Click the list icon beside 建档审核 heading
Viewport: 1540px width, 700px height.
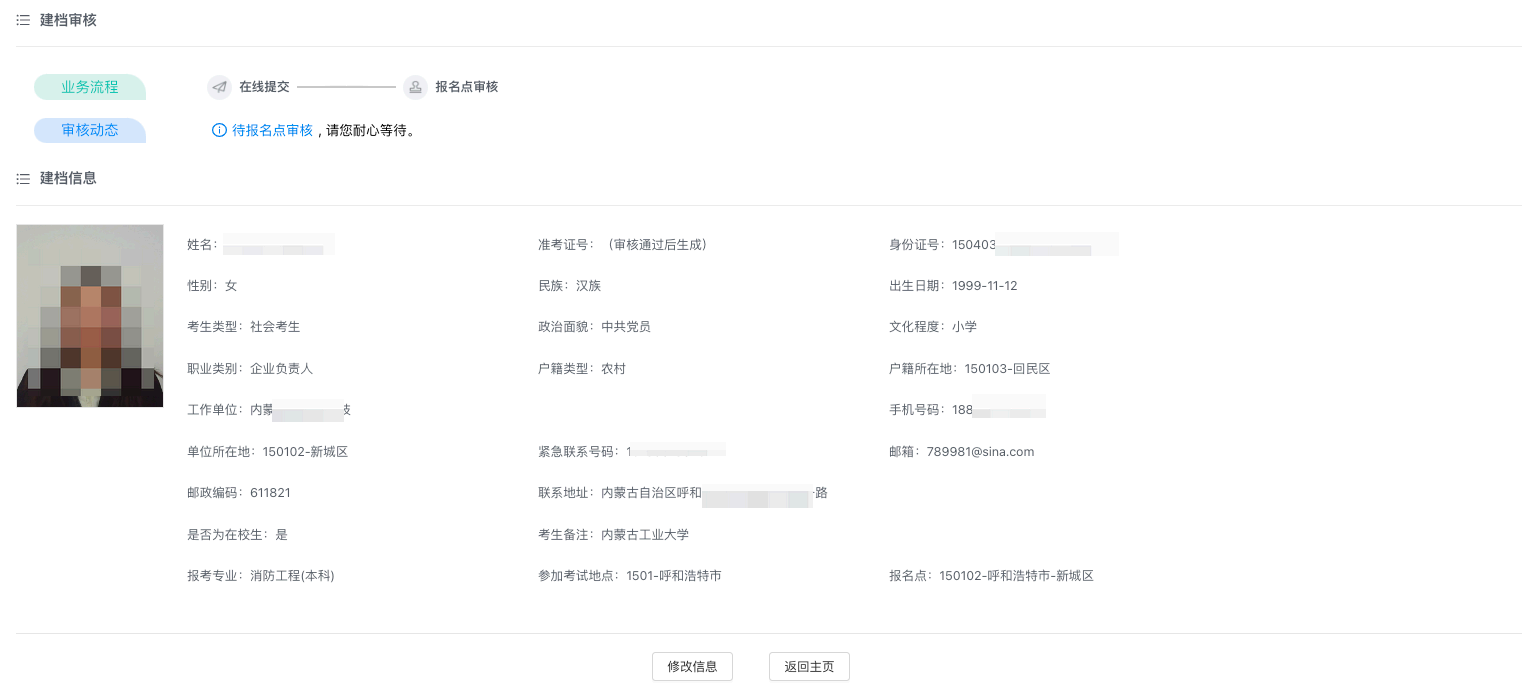click(23, 20)
